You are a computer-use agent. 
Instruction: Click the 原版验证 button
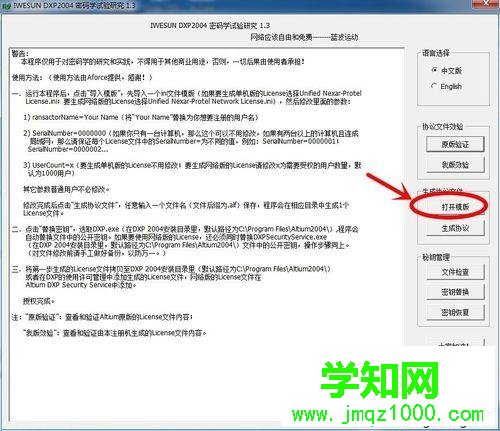(x=455, y=144)
